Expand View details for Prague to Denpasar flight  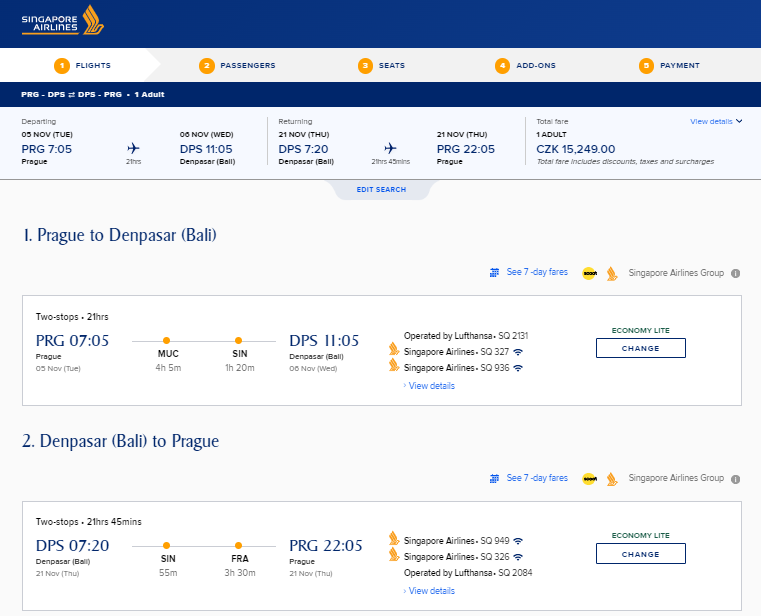click(x=429, y=386)
